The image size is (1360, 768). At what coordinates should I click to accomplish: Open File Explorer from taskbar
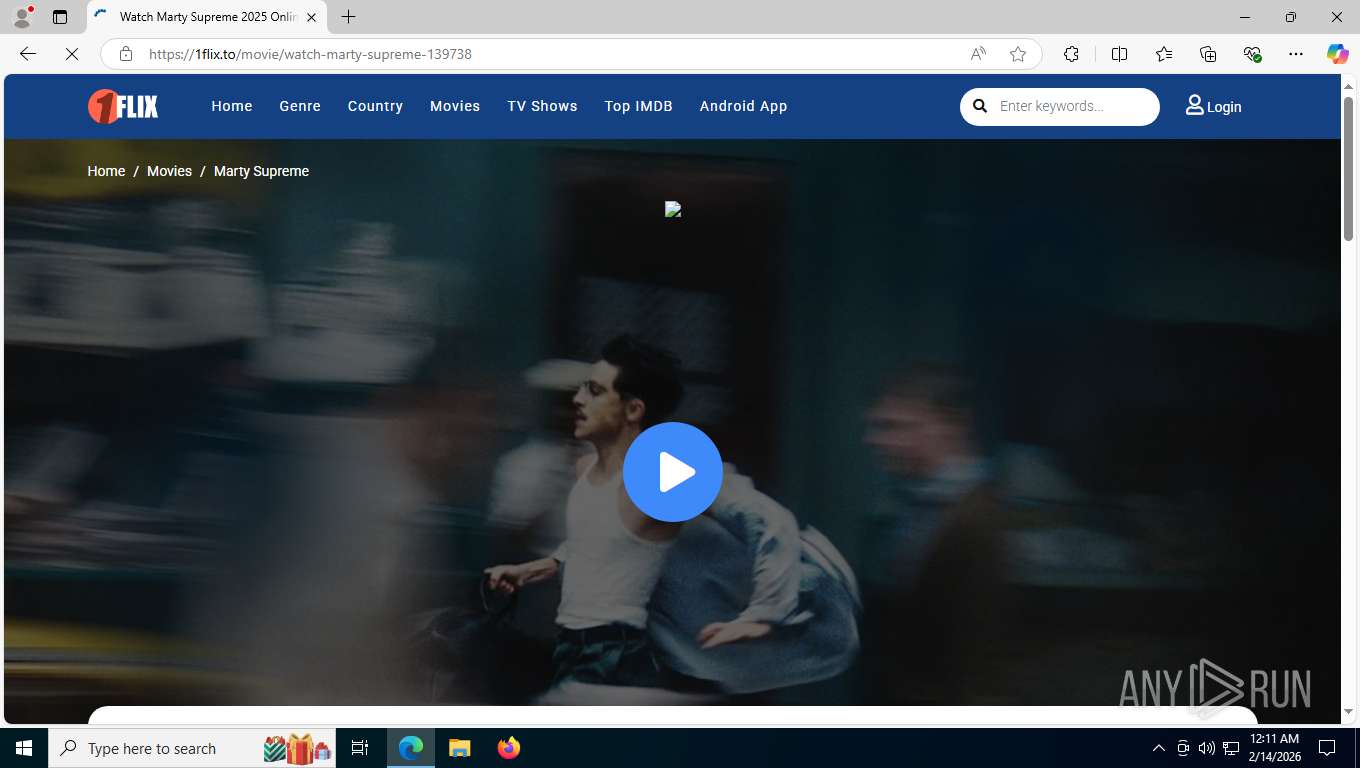coord(459,748)
